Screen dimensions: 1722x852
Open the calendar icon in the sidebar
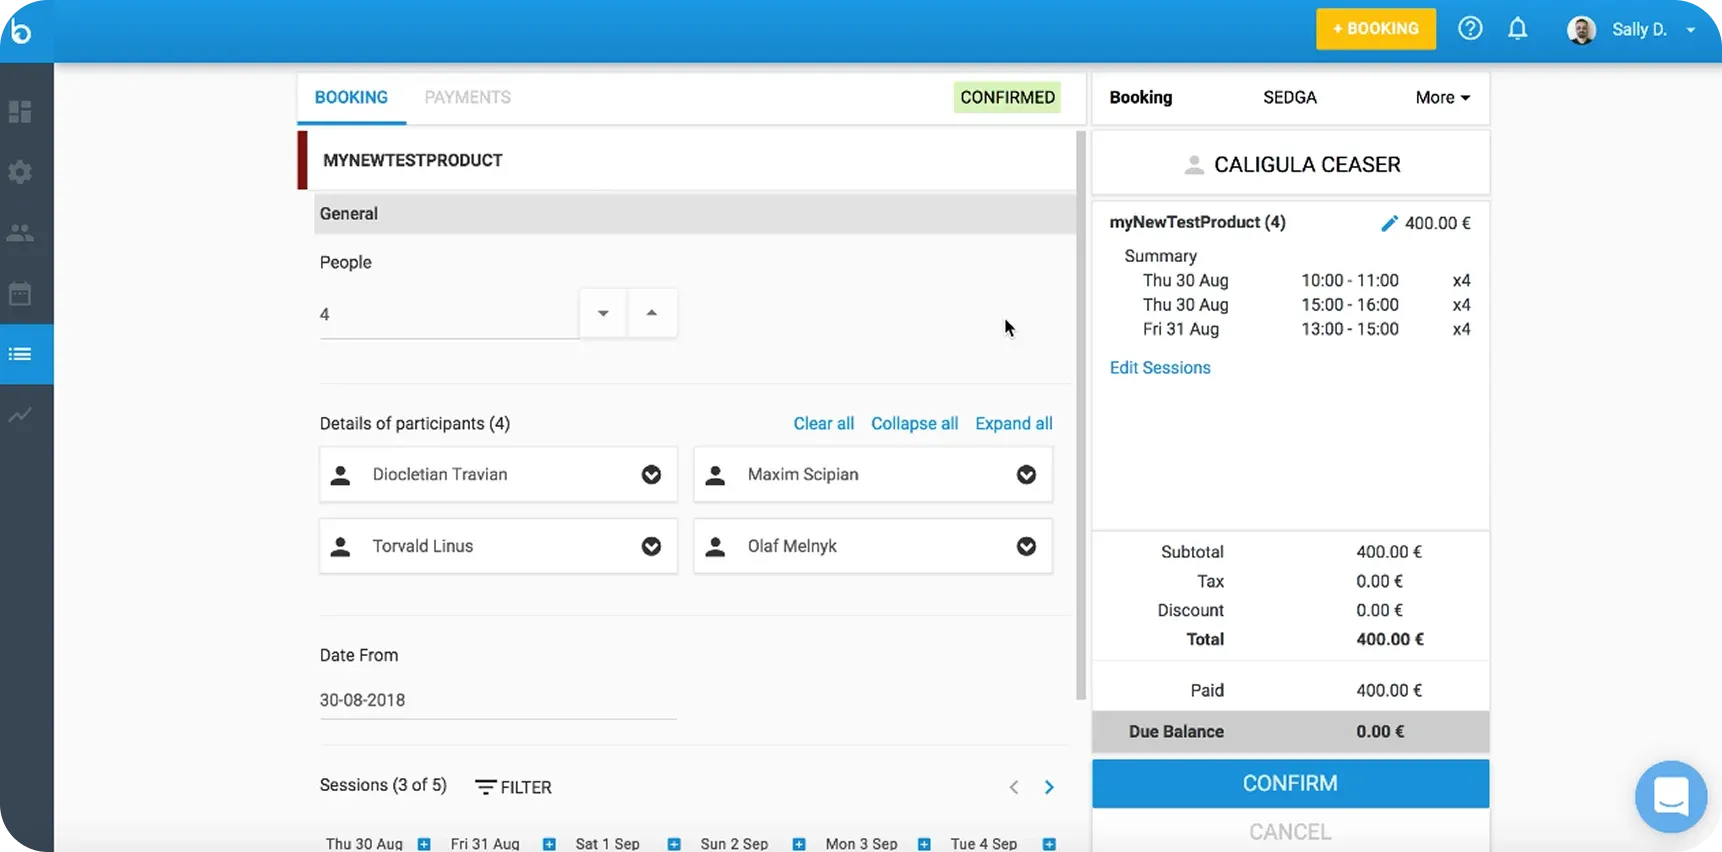point(20,294)
